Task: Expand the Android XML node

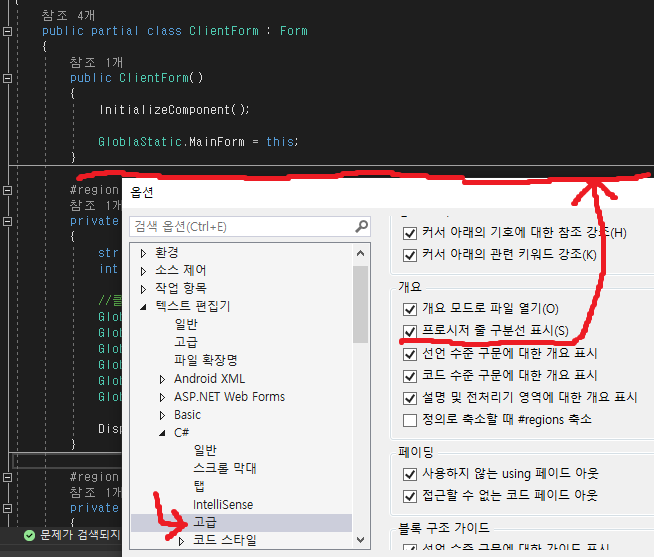Action: tap(162, 379)
